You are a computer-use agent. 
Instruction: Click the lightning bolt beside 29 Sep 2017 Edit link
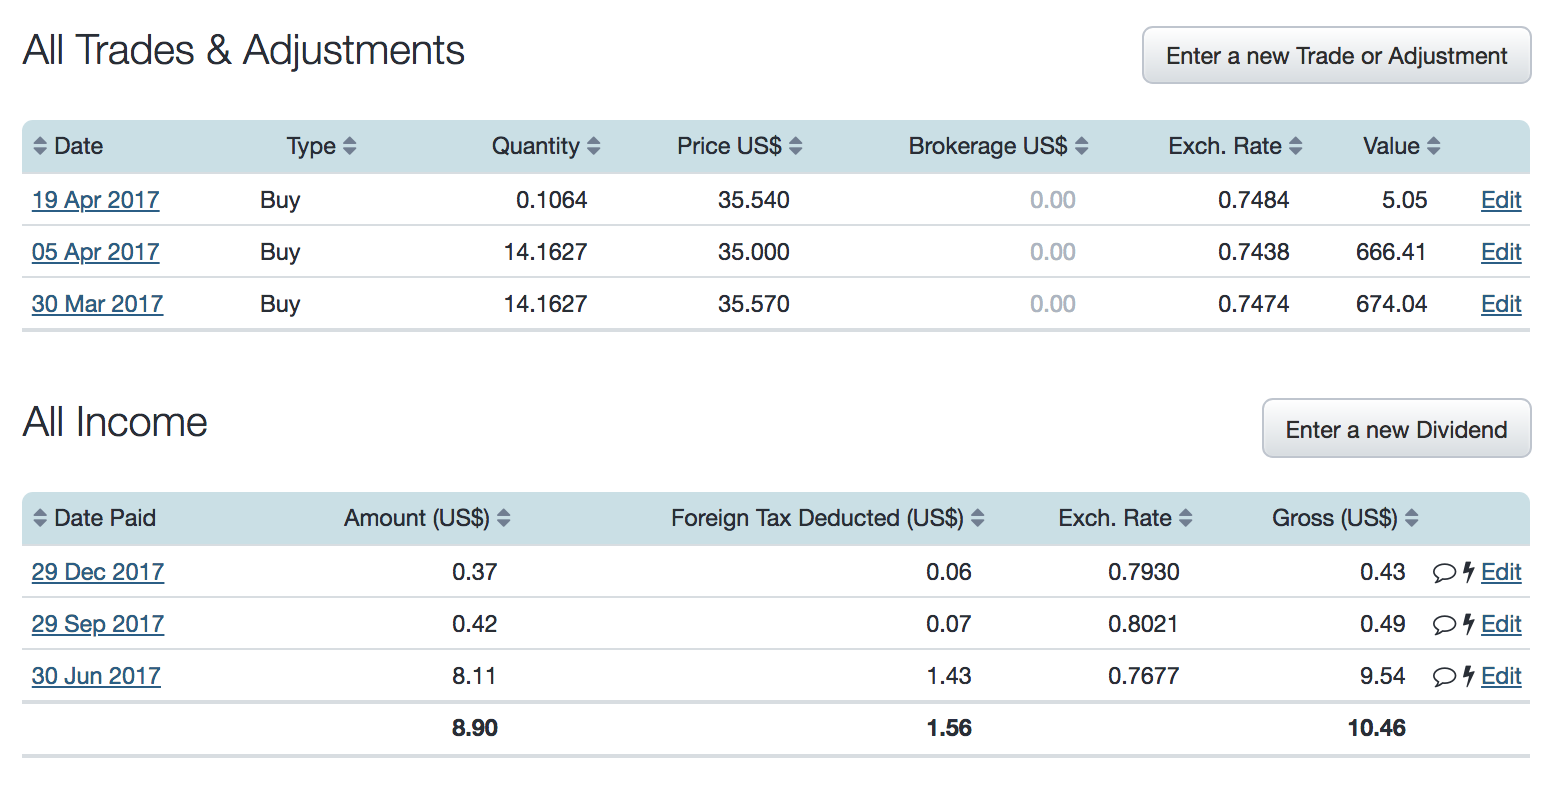1468,624
